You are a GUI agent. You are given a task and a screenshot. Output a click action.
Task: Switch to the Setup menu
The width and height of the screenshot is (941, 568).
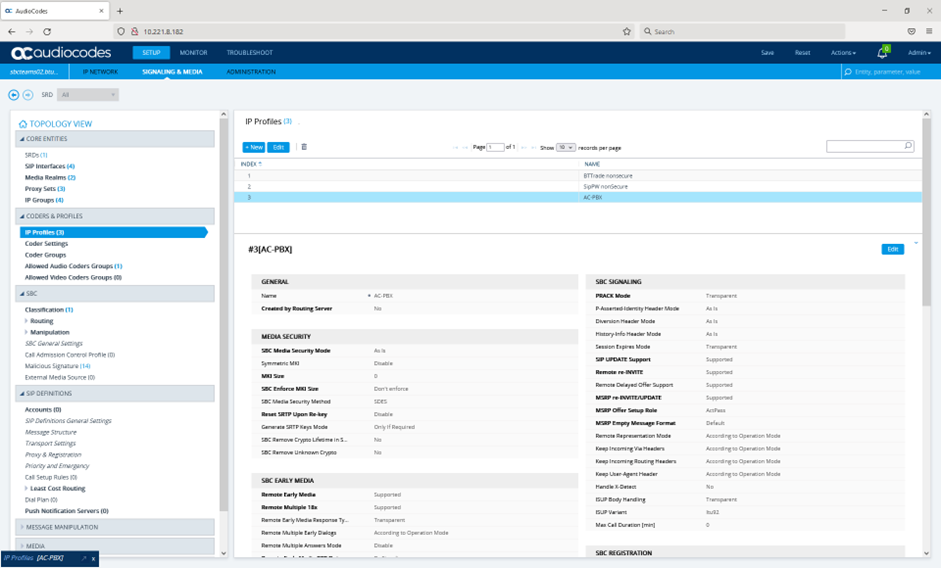coord(151,53)
